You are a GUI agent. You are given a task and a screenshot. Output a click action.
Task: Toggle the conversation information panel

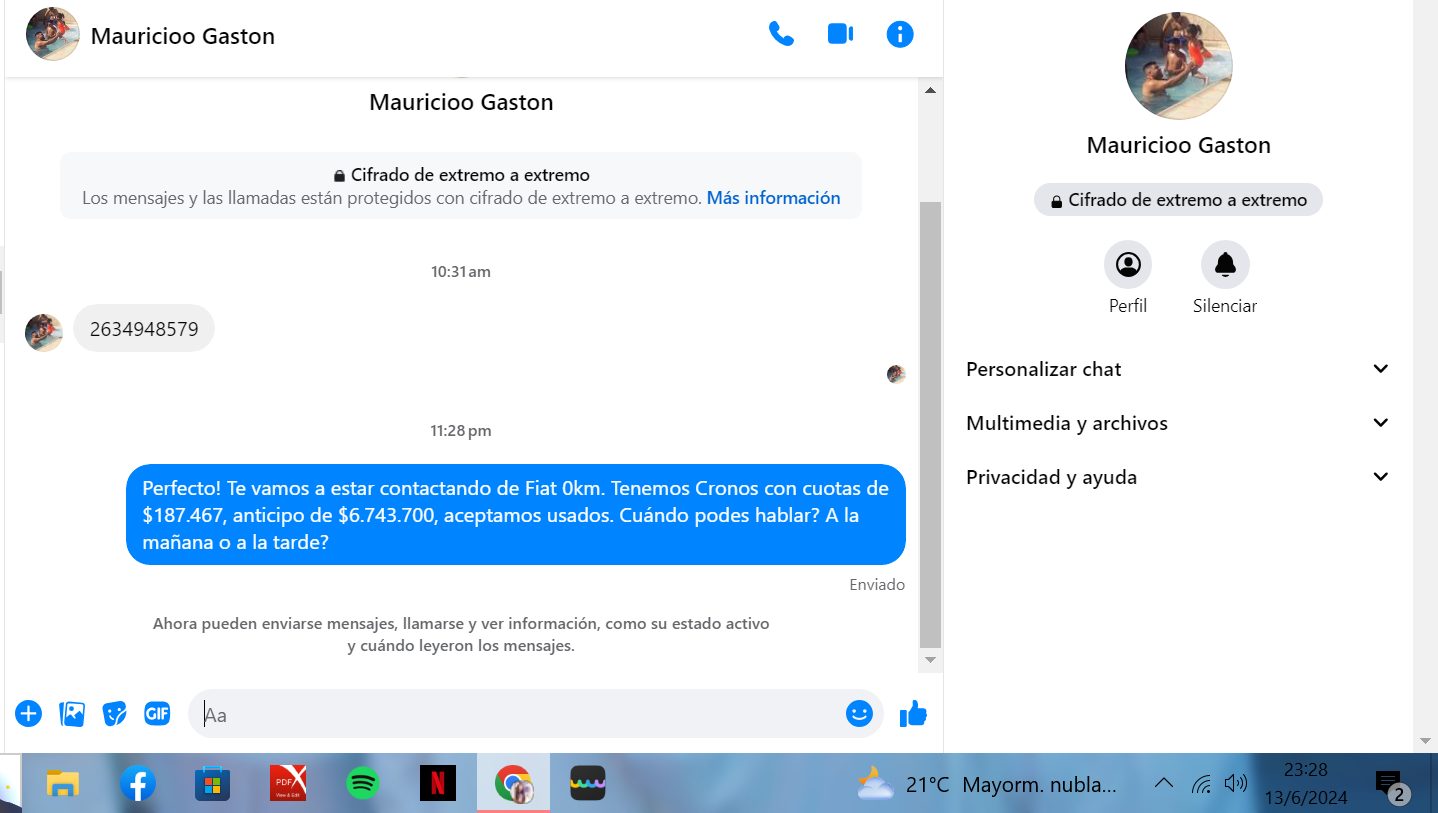pos(900,35)
